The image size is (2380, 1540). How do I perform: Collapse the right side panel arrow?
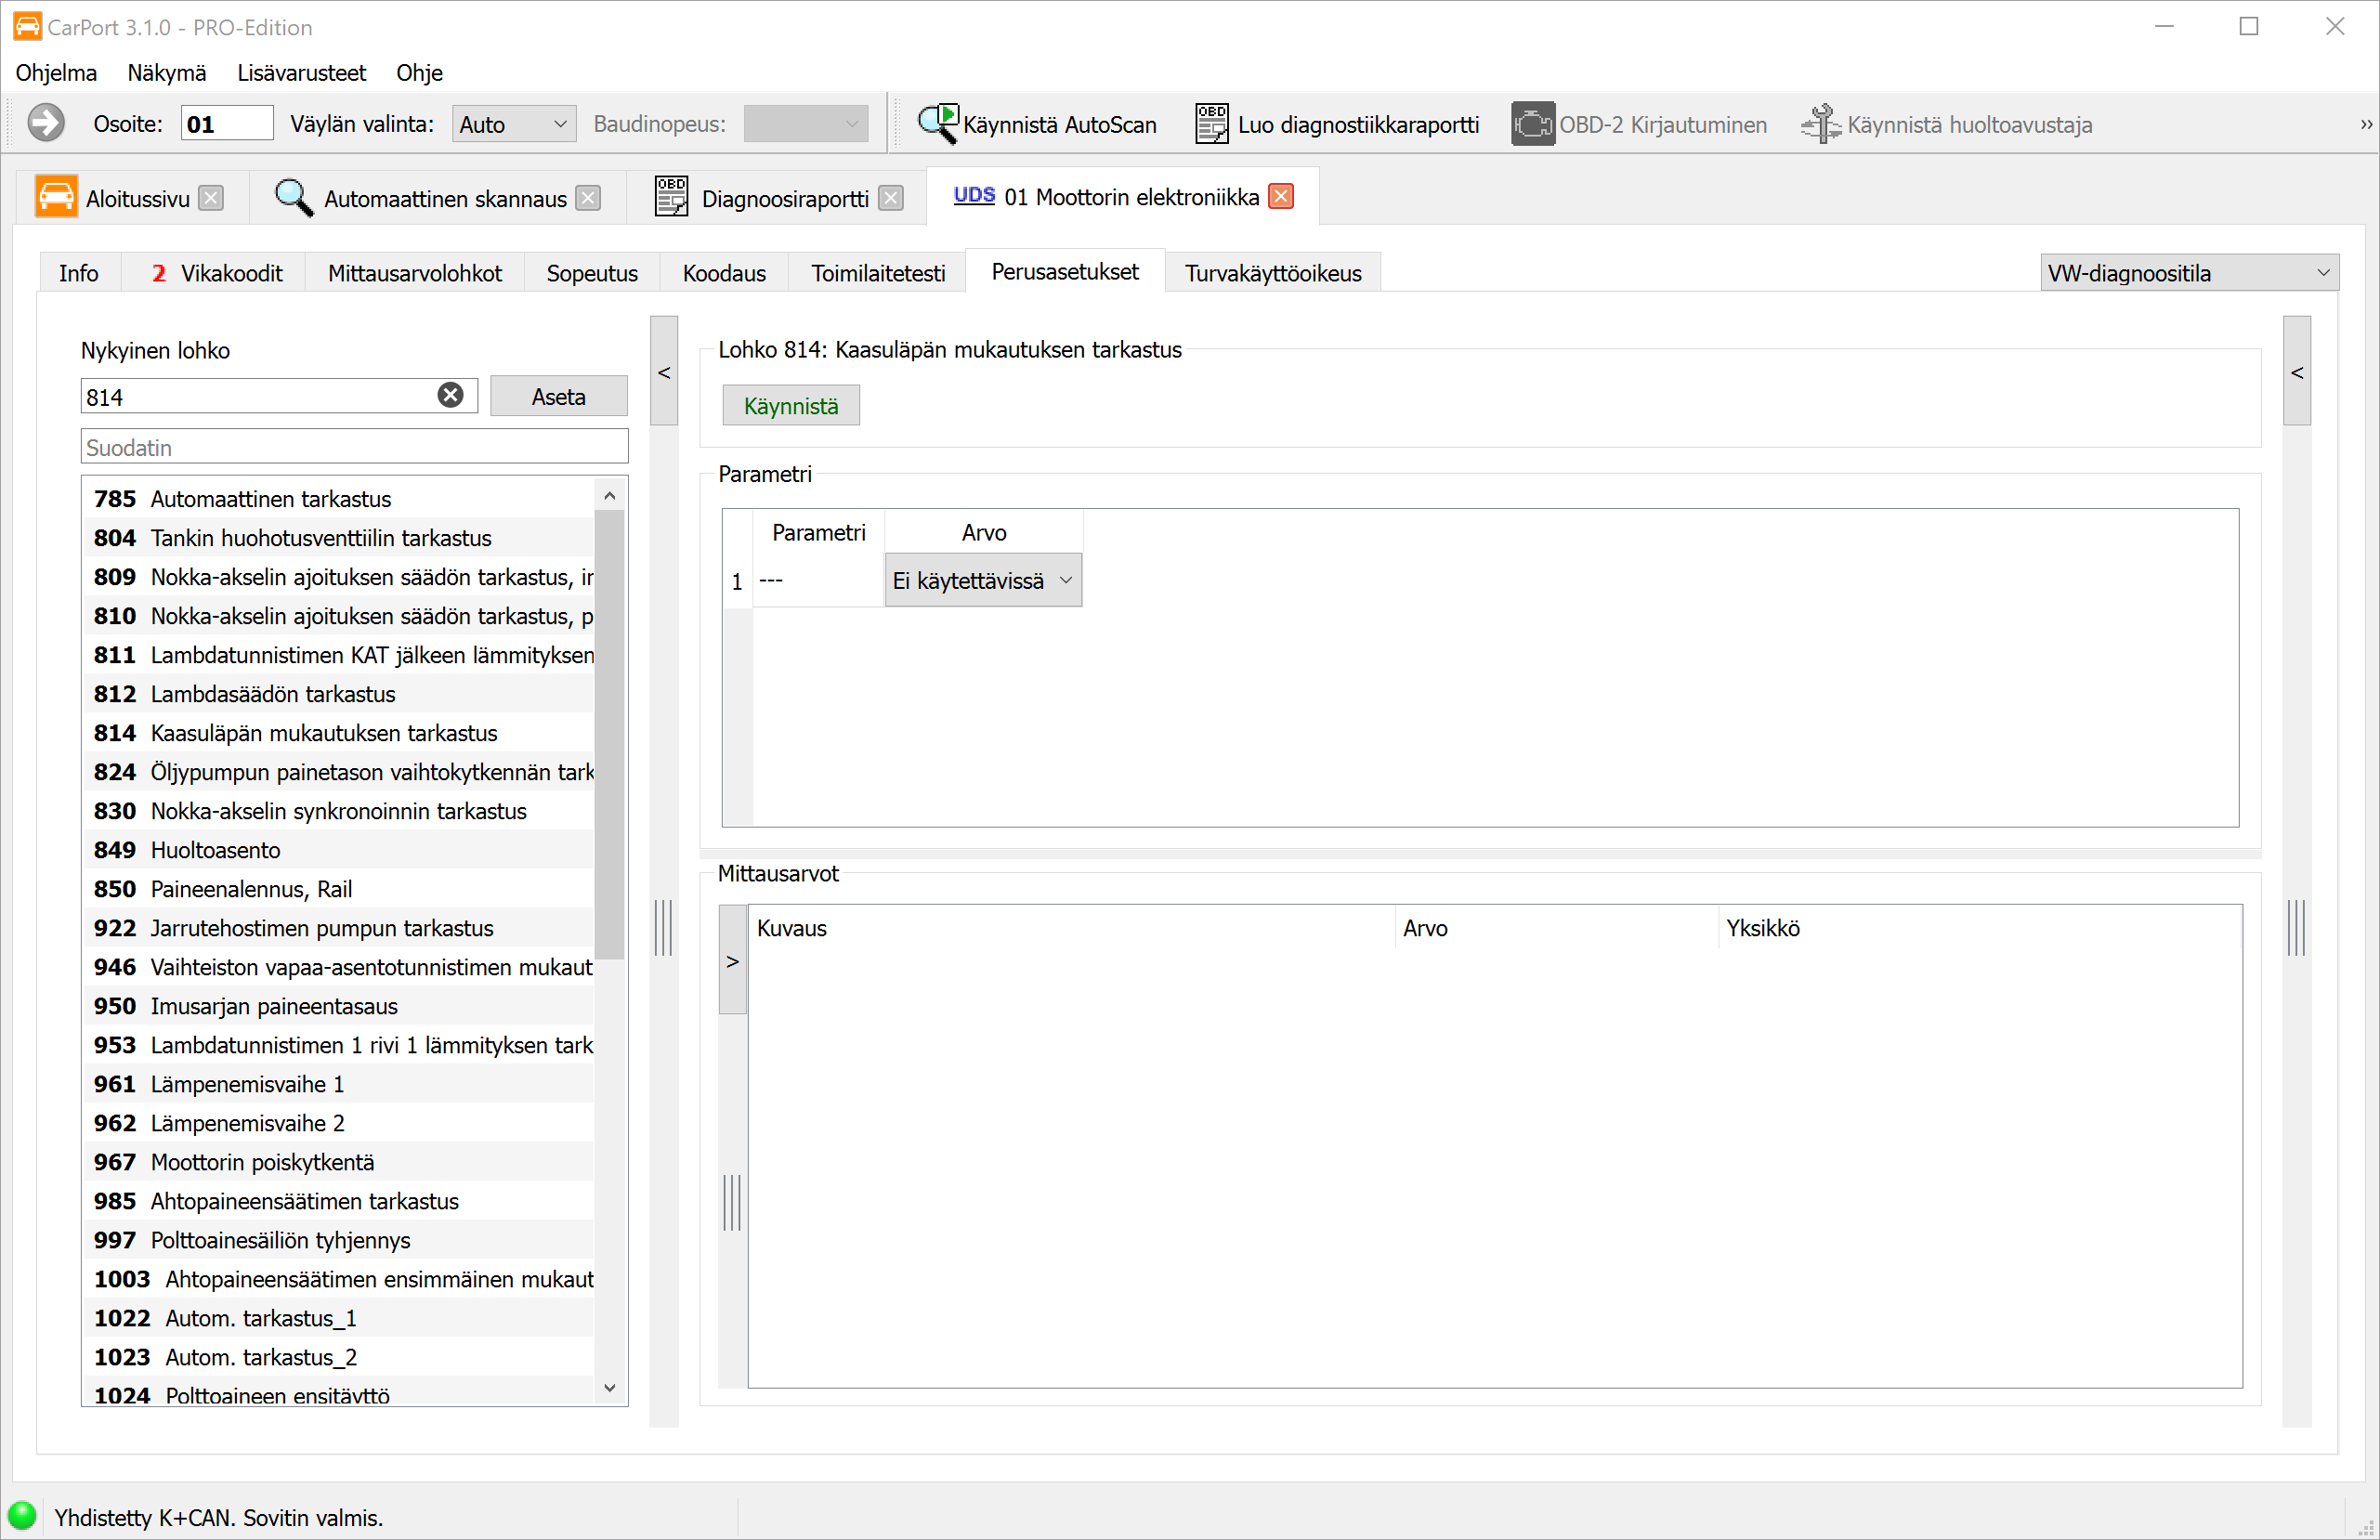[x=2296, y=372]
